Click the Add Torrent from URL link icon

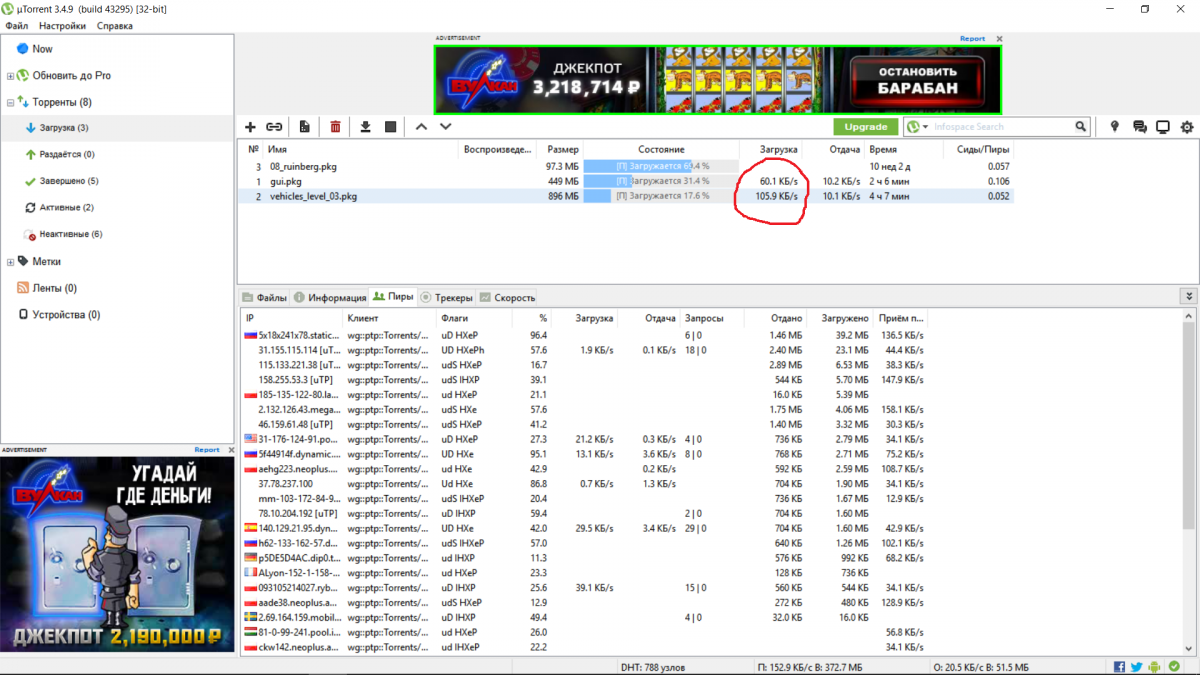(274, 127)
